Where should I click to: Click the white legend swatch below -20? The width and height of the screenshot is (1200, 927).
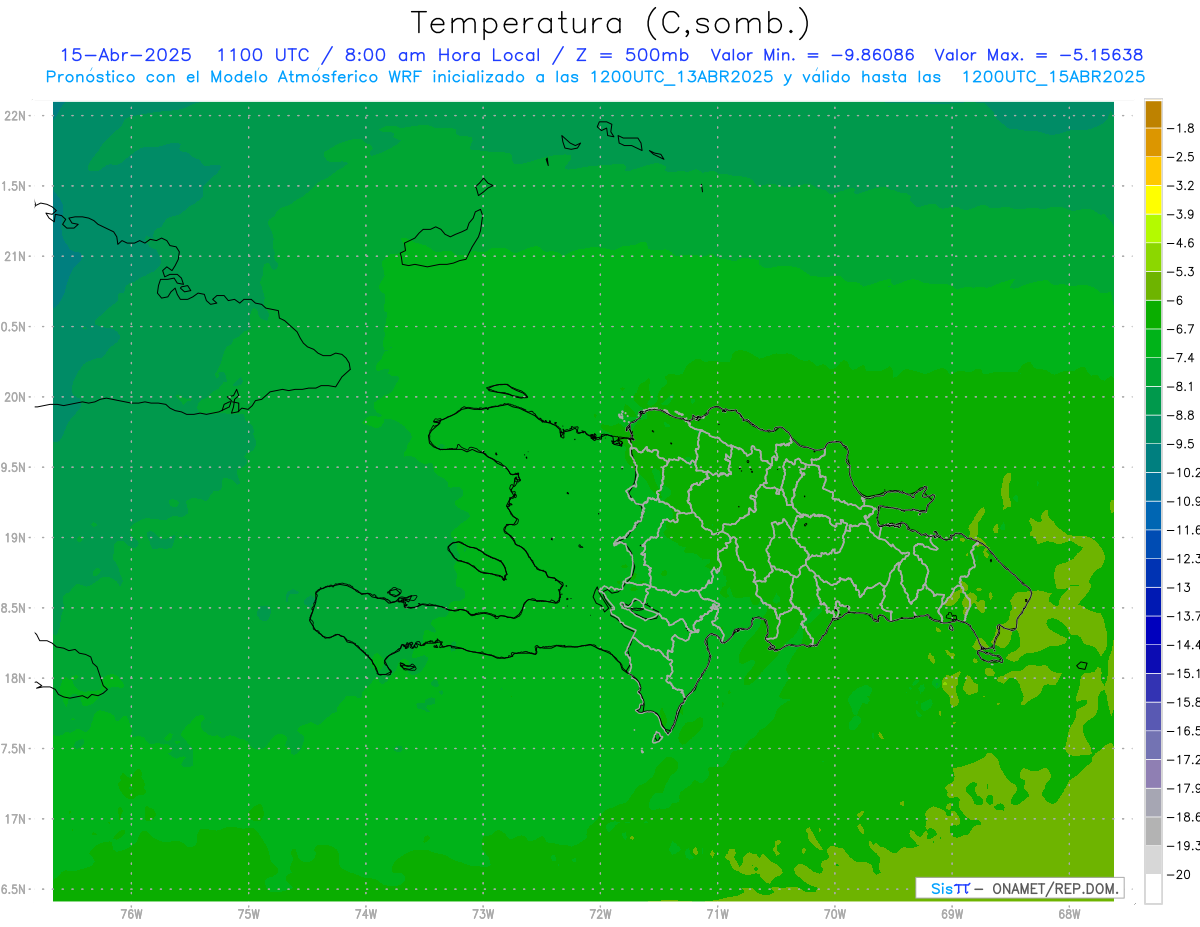coord(1153,889)
